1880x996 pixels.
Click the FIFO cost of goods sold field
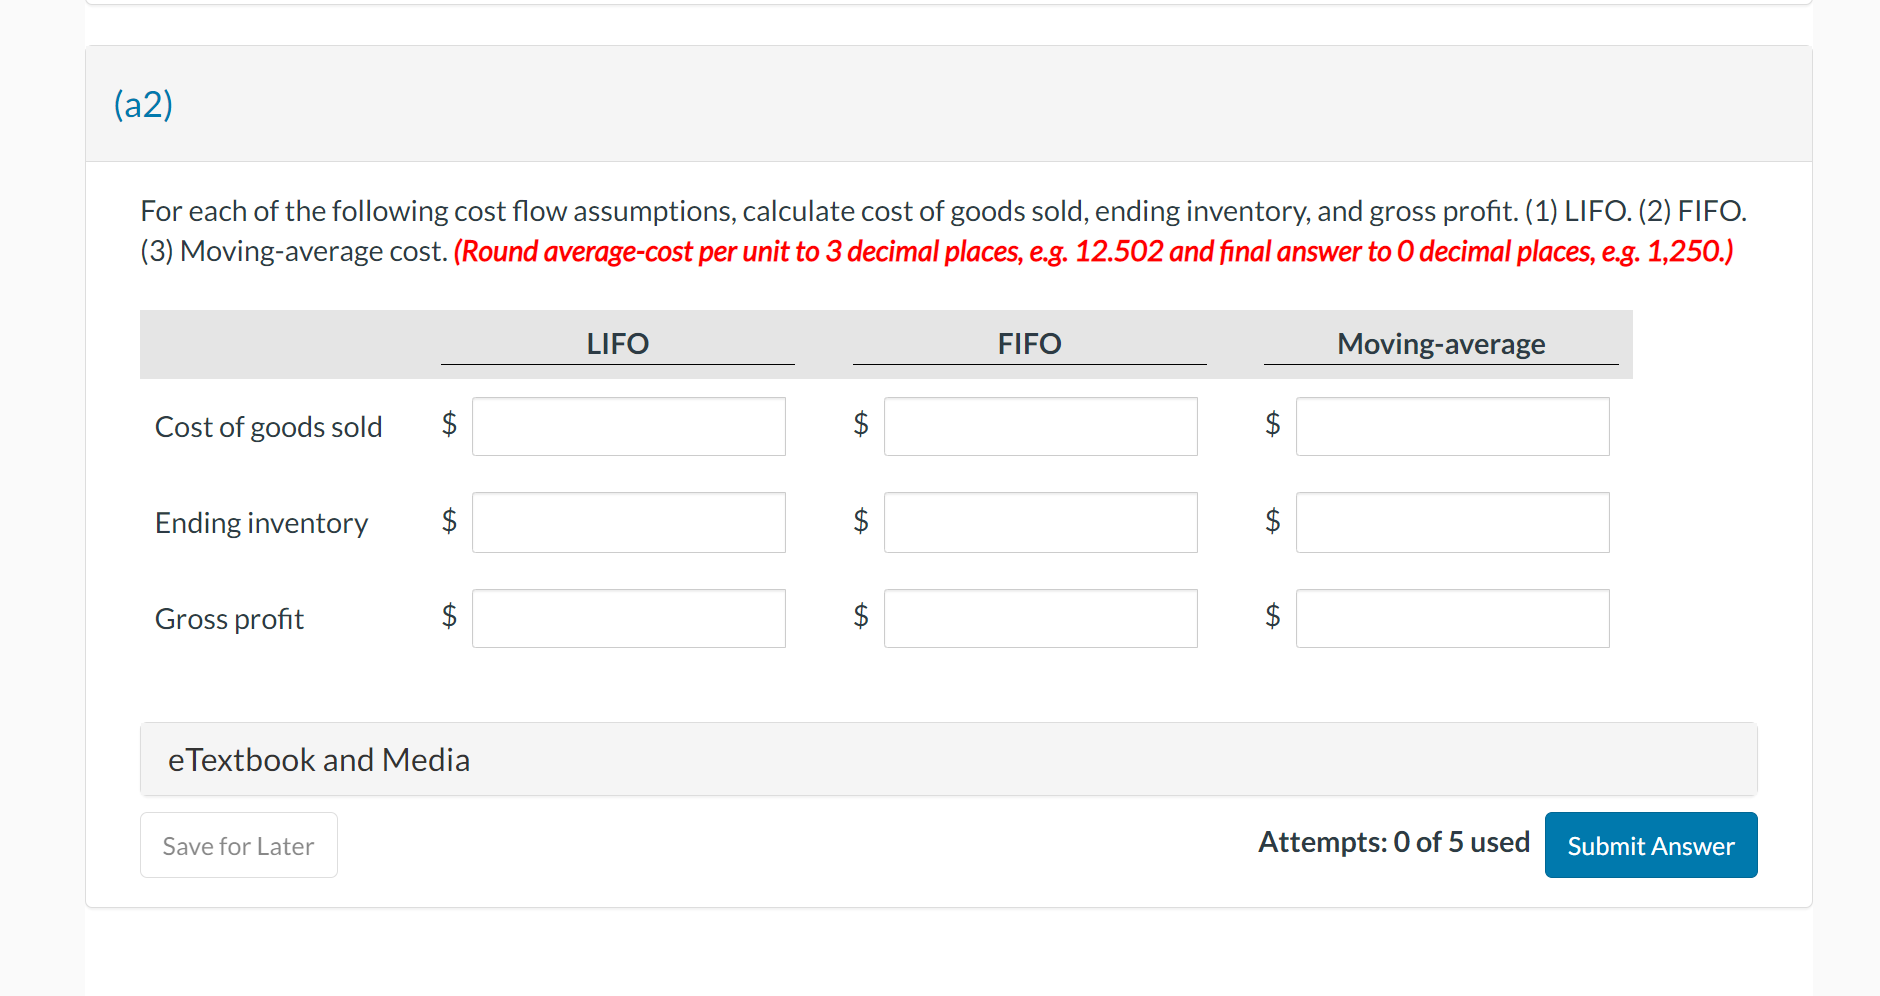click(1040, 427)
